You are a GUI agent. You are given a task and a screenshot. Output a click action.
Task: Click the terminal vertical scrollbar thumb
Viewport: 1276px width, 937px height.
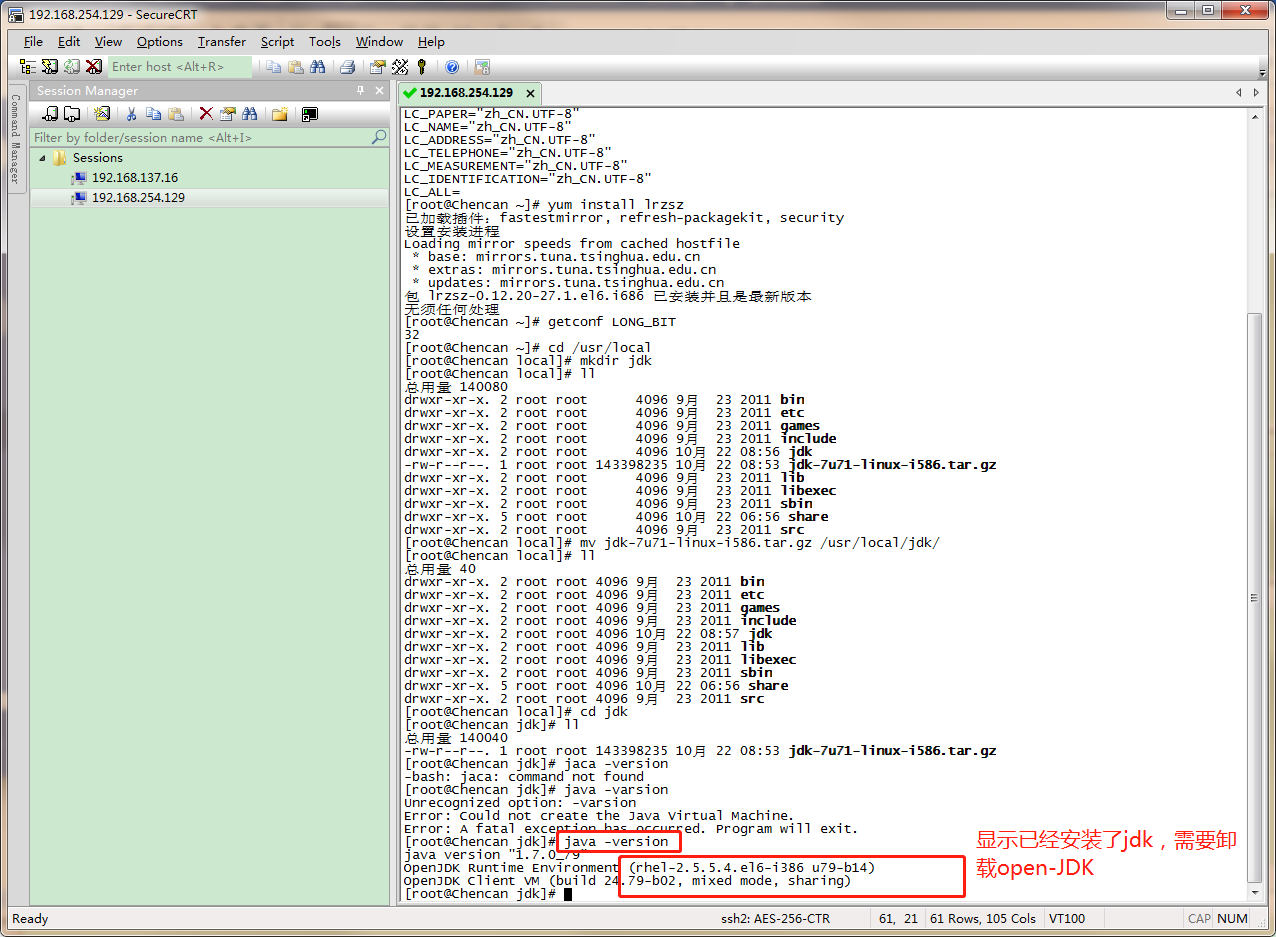[1256, 598]
